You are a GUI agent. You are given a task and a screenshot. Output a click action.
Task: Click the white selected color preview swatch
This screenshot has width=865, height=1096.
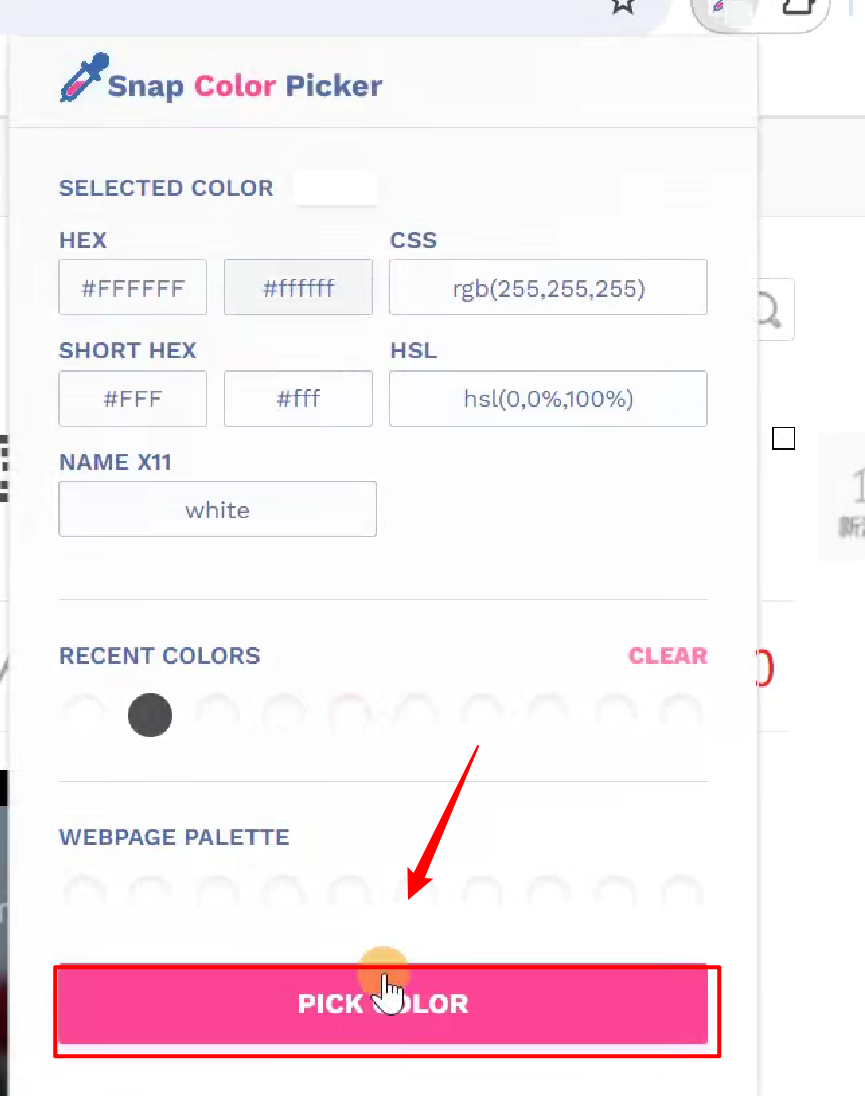[337, 188]
